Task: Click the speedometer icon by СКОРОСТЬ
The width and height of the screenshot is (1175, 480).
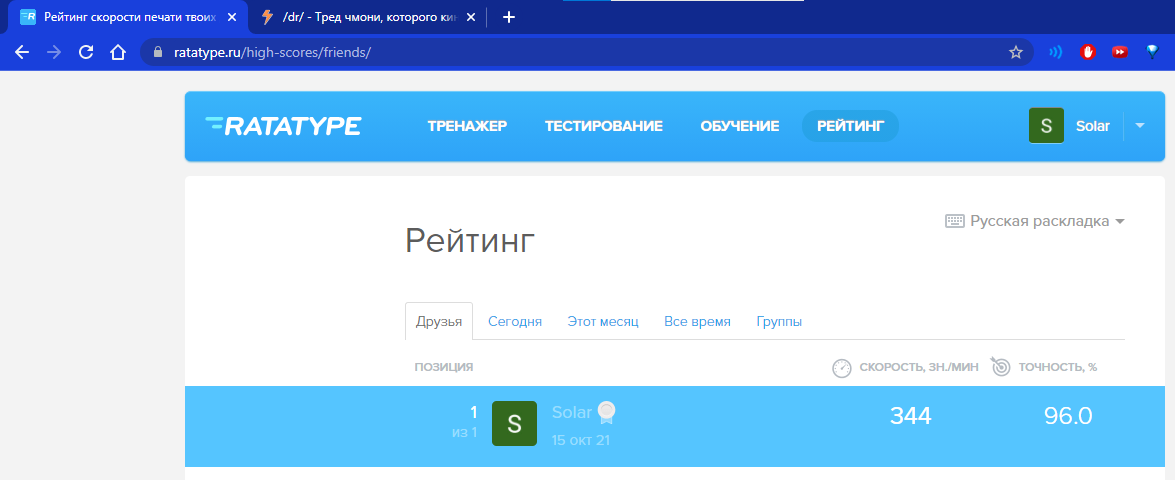Action: [842, 368]
